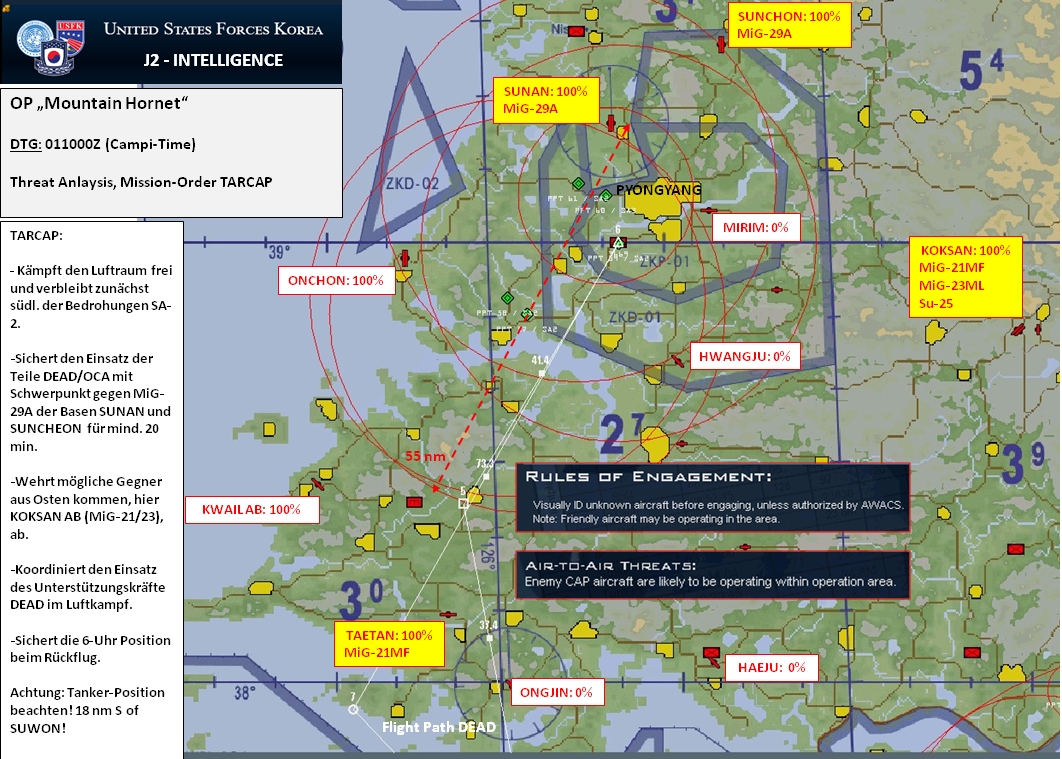This screenshot has width=1062, height=759.
Task: Click the TARCAP: heading in briefing panel
Action: (x=37, y=236)
